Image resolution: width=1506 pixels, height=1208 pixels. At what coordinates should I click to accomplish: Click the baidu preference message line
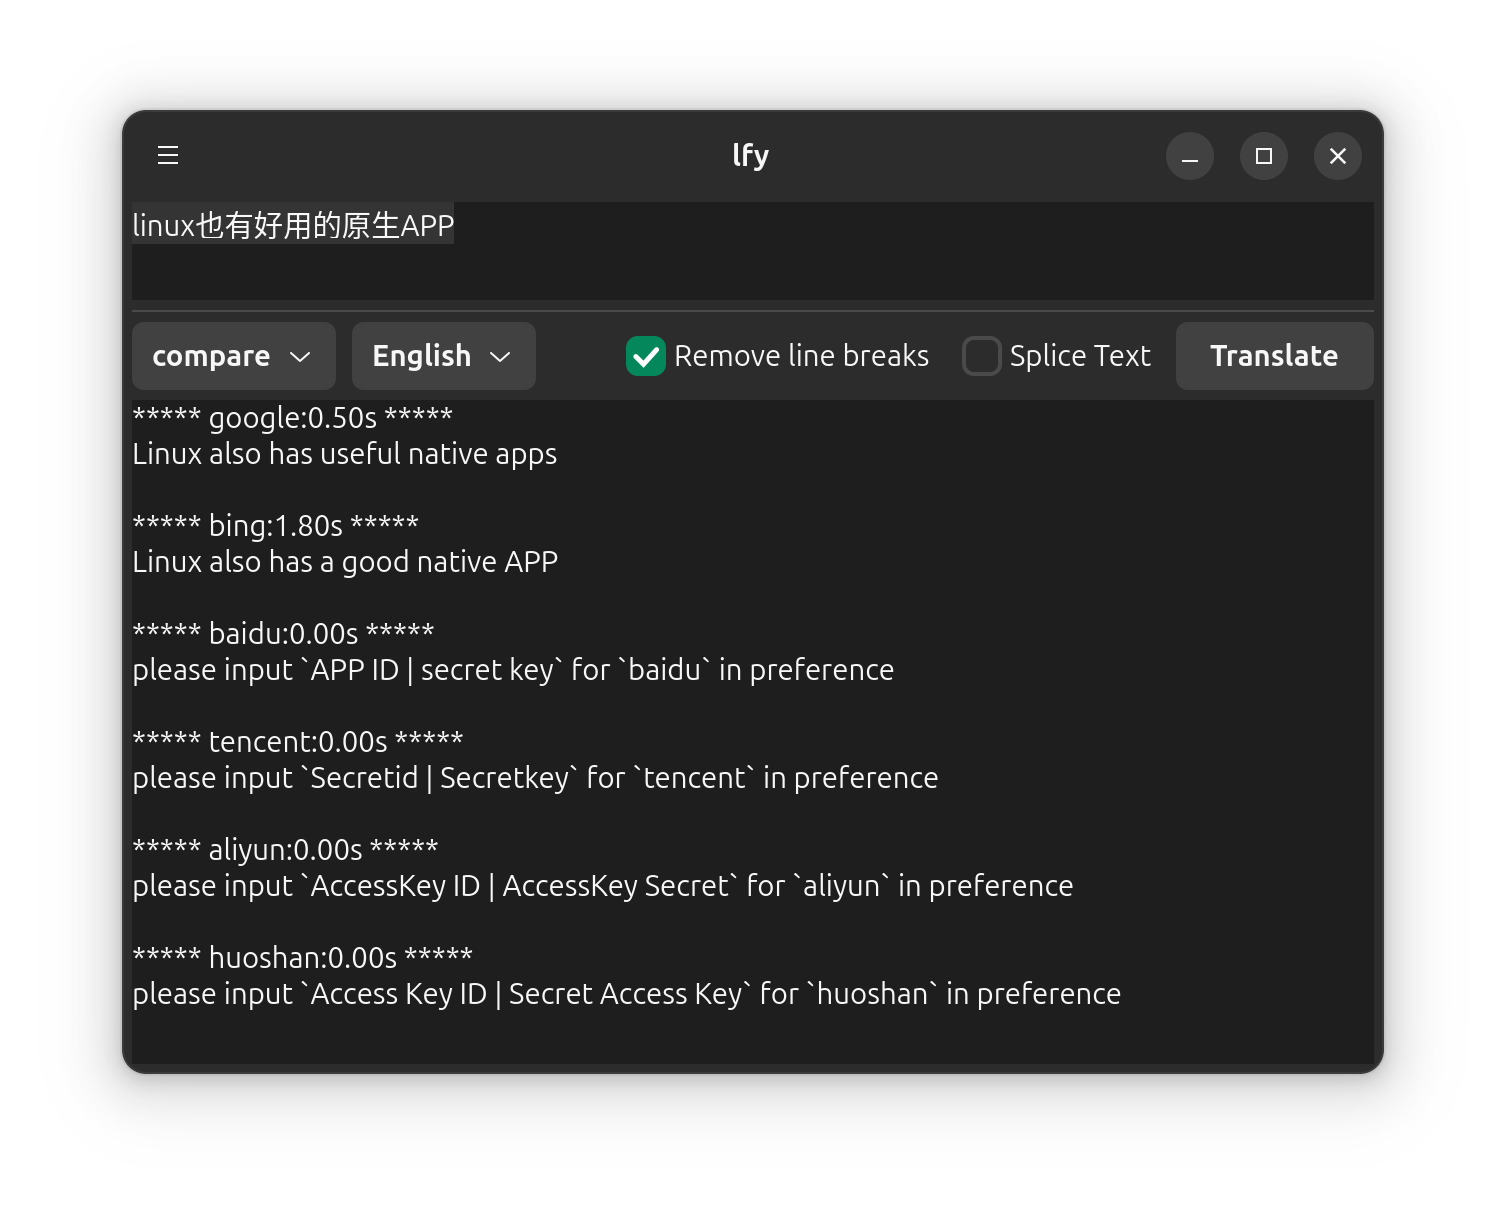(x=513, y=670)
